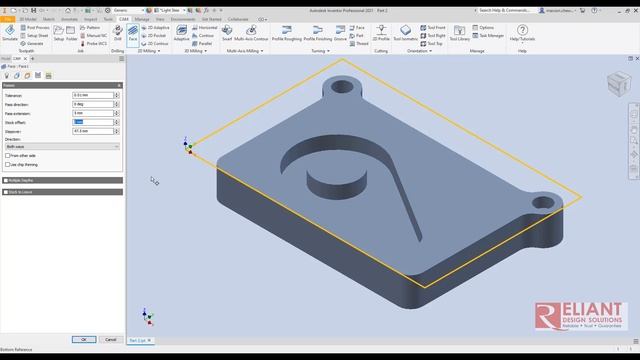
Task: Switch orientation to Tool Front
Action: (433, 28)
